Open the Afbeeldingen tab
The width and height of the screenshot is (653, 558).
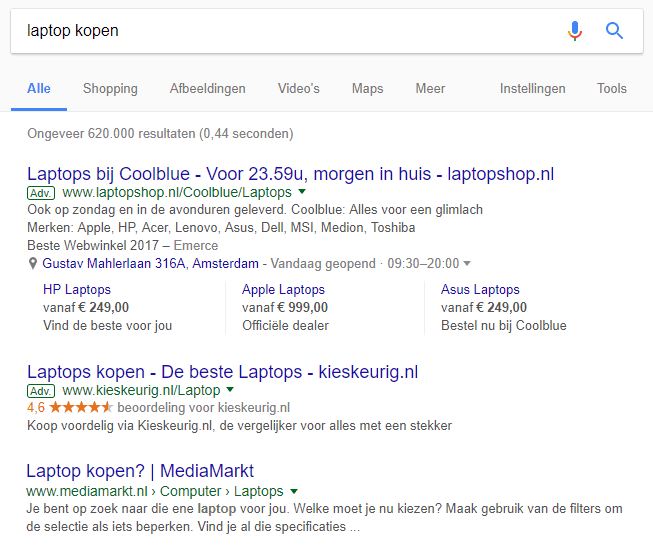(x=207, y=89)
